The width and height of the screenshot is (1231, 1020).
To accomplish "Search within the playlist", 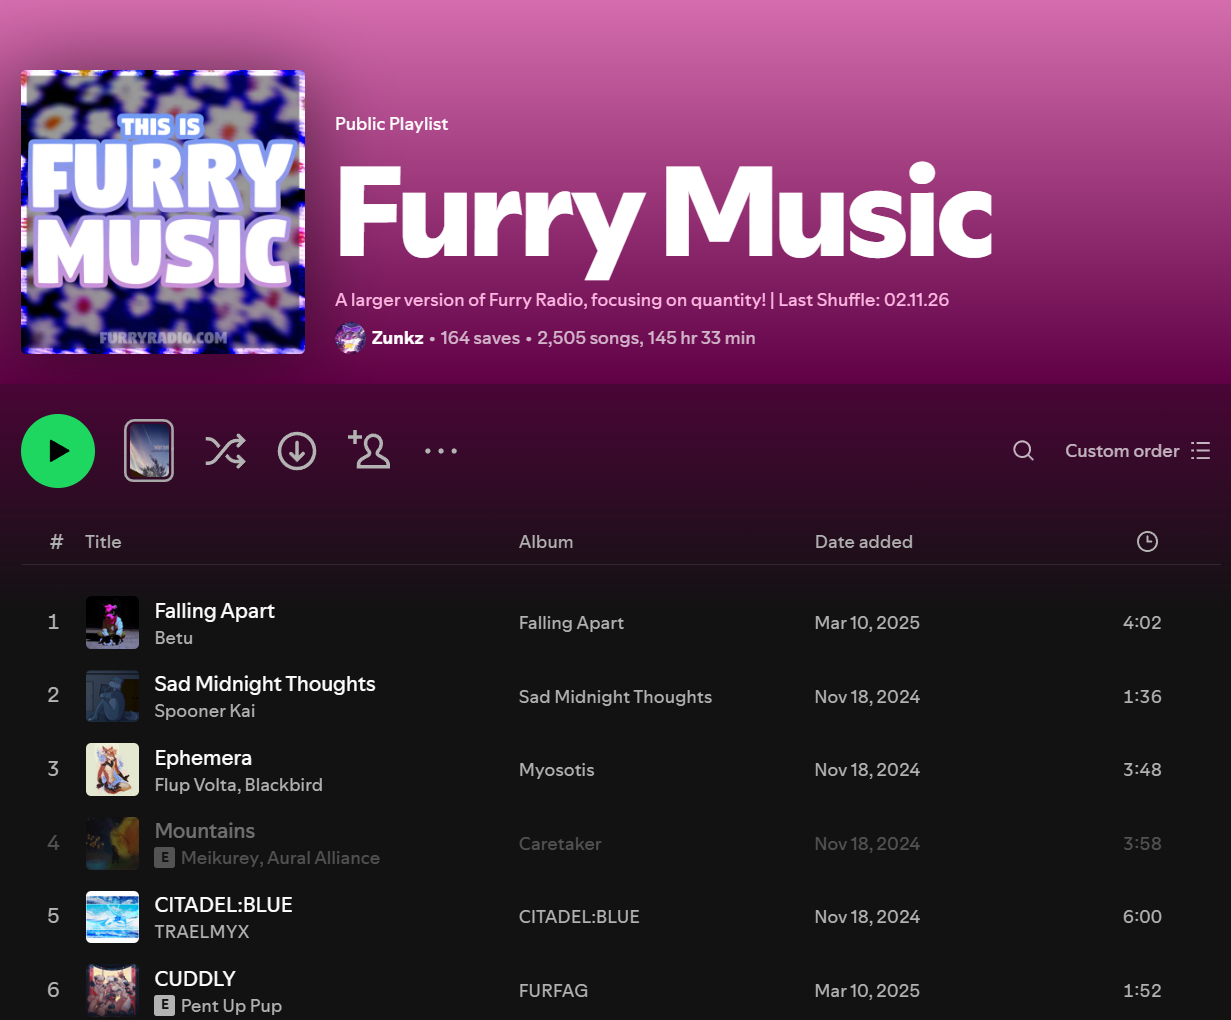I will coord(1023,451).
